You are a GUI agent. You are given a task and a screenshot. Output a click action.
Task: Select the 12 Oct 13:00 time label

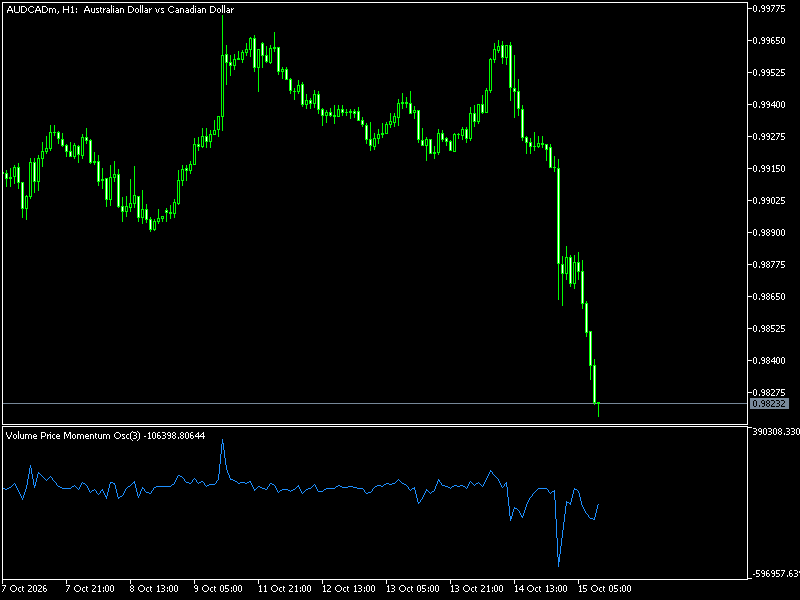click(x=348, y=588)
